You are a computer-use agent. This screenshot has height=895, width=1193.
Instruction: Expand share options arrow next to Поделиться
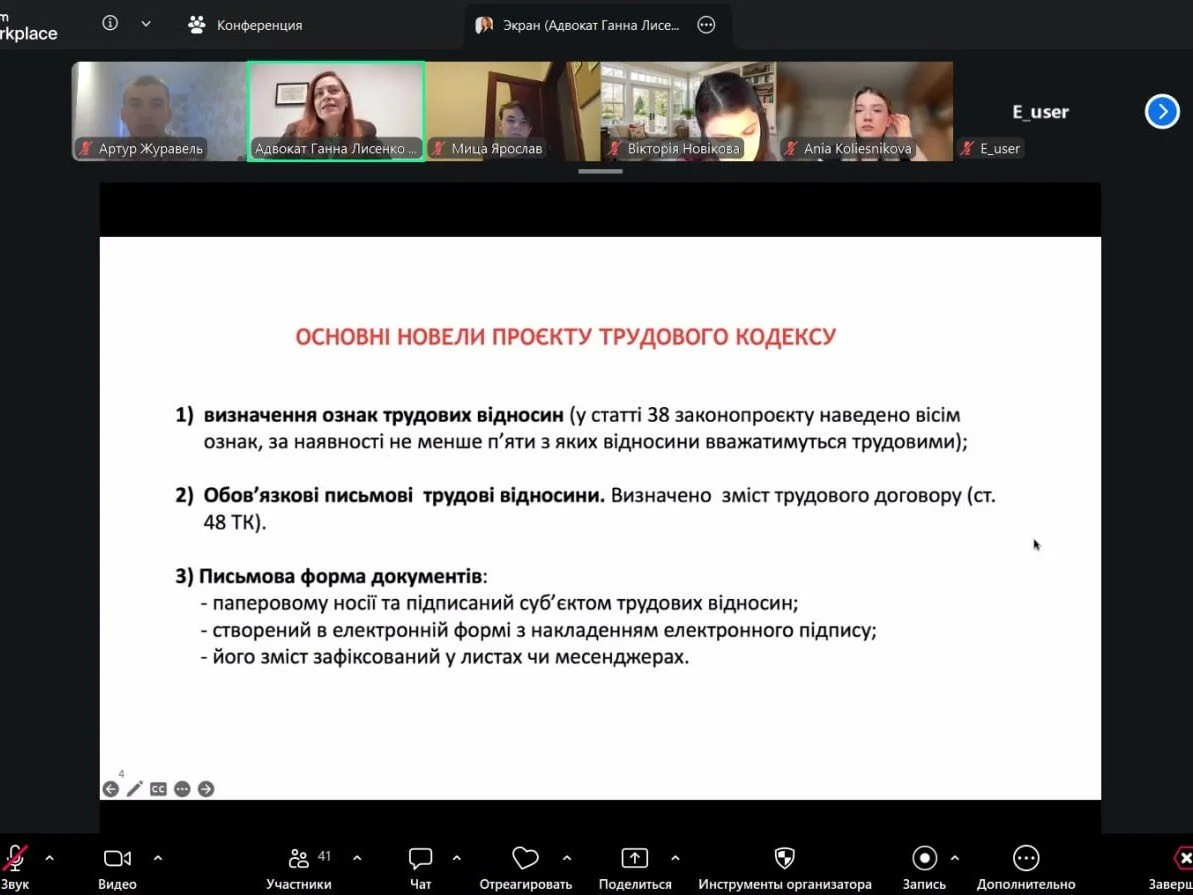pos(675,858)
